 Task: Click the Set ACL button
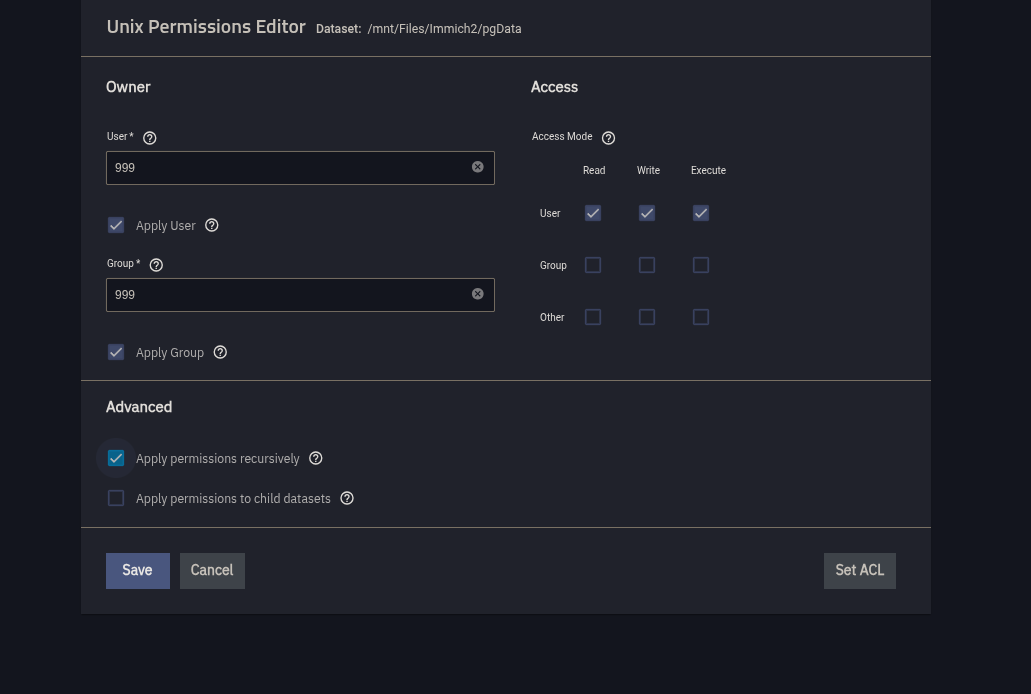pyautogui.click(x=859, y=570)
